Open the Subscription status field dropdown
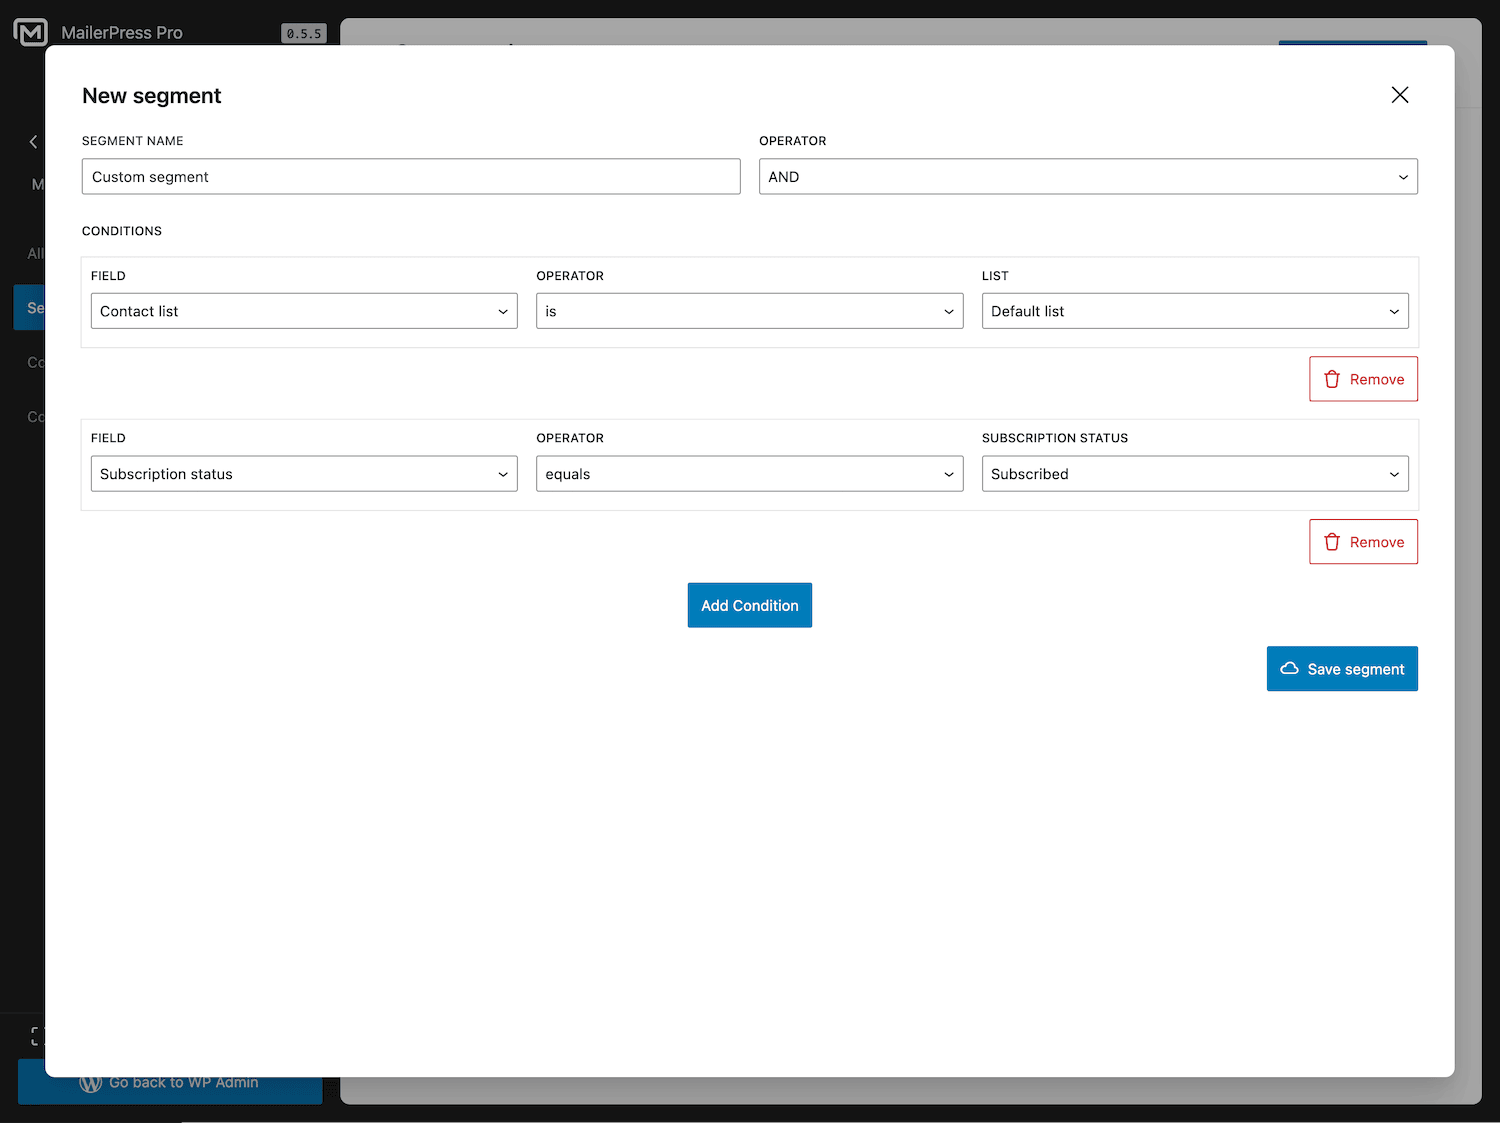1500x1123 pixels. (304, 474)
